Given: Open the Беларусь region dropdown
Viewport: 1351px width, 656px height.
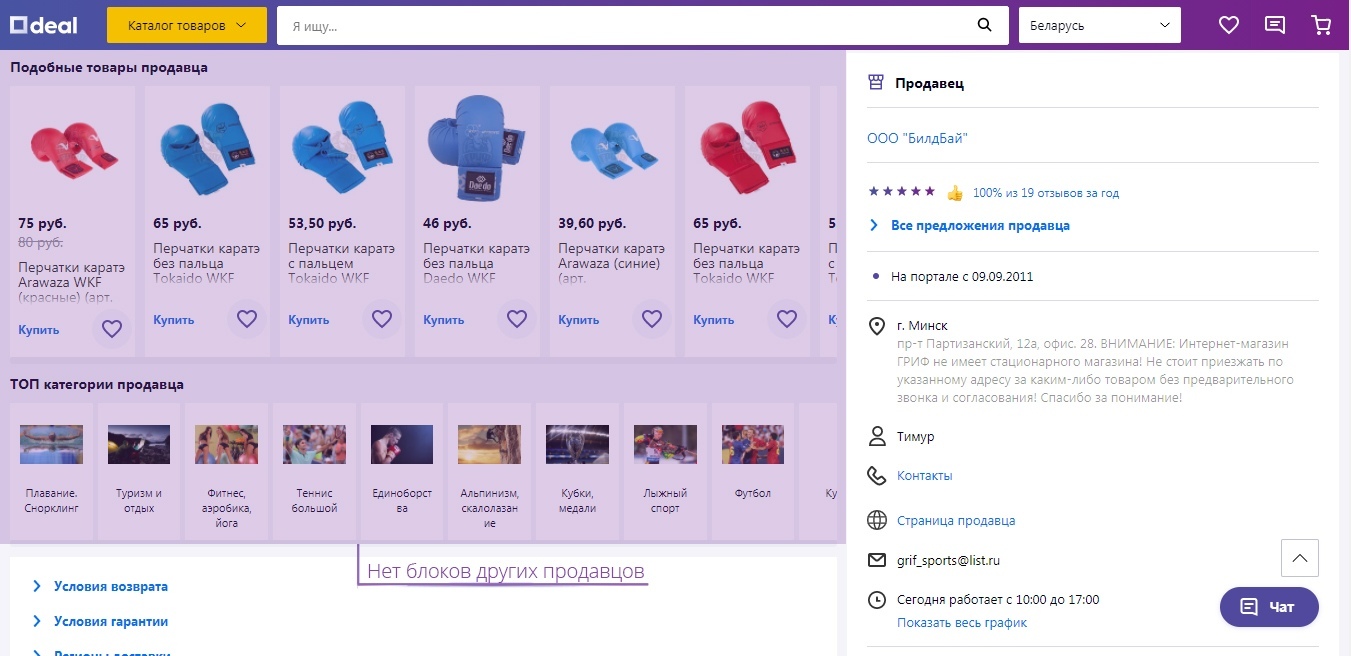Looking at the screenshot, I should point(1100,25).
